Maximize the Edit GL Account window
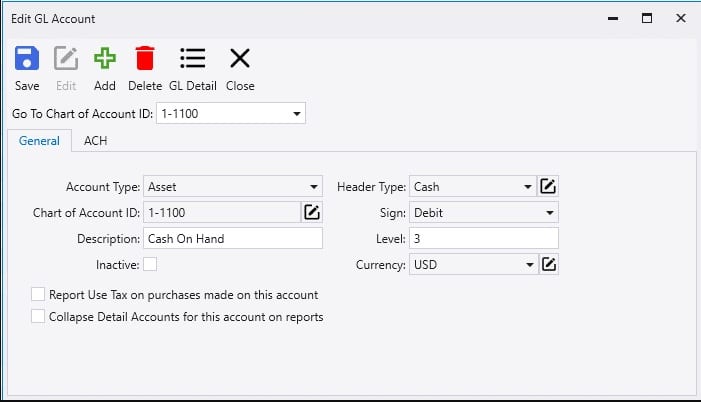The width and height of the screenshot is (701, 402). pyautogui.click(x=646, y=18)
